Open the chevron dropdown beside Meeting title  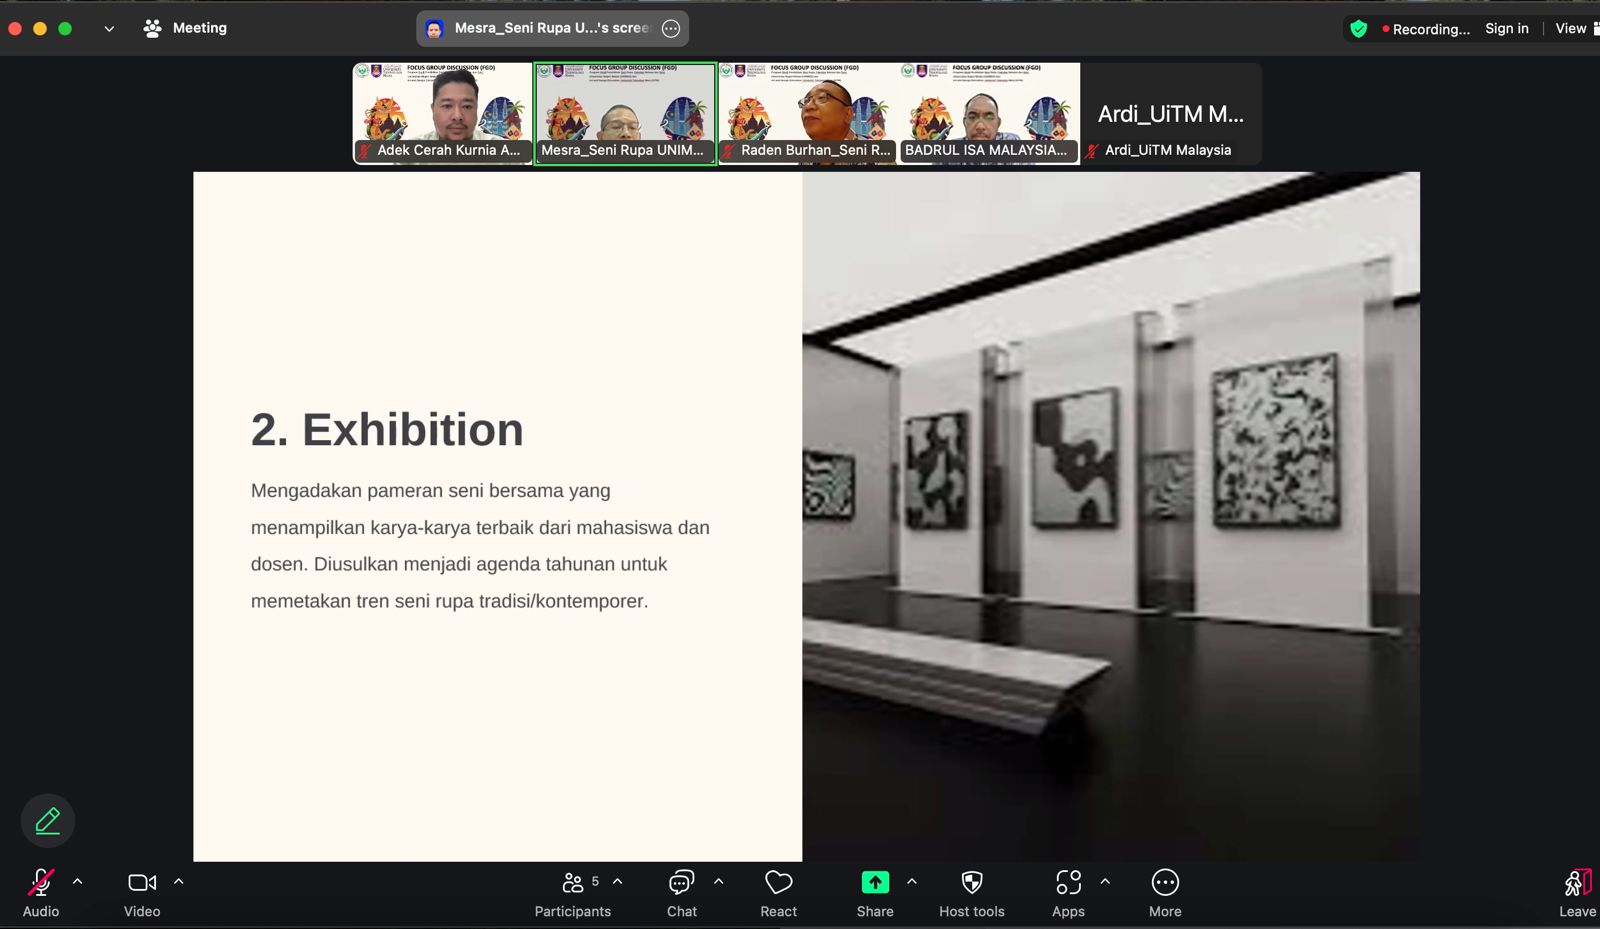tap(109, 29)
